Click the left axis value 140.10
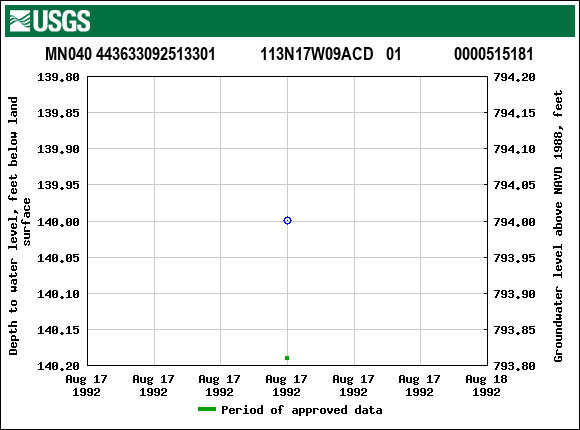Image resolution: width=580 pixels, height=430 pixels. coord(58,294)
